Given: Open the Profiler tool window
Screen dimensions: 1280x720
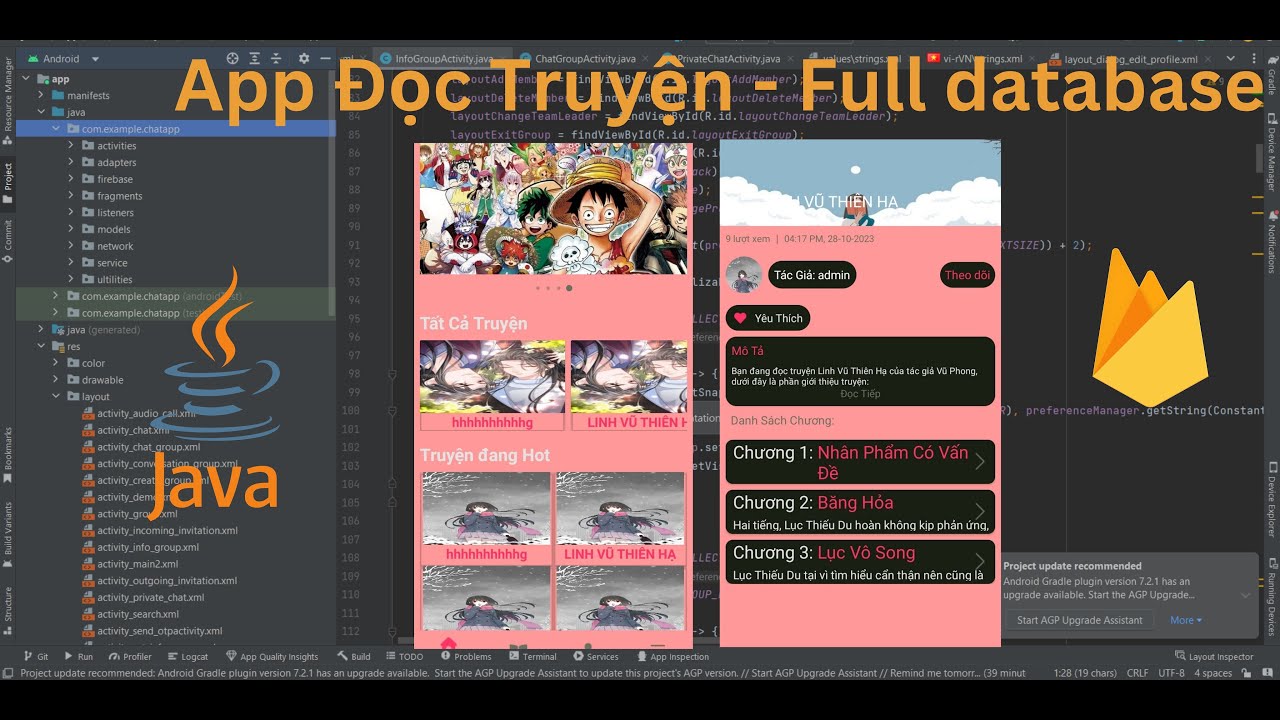Looking at the screenshot, I should pyautogui.click(x=130, y=657).
